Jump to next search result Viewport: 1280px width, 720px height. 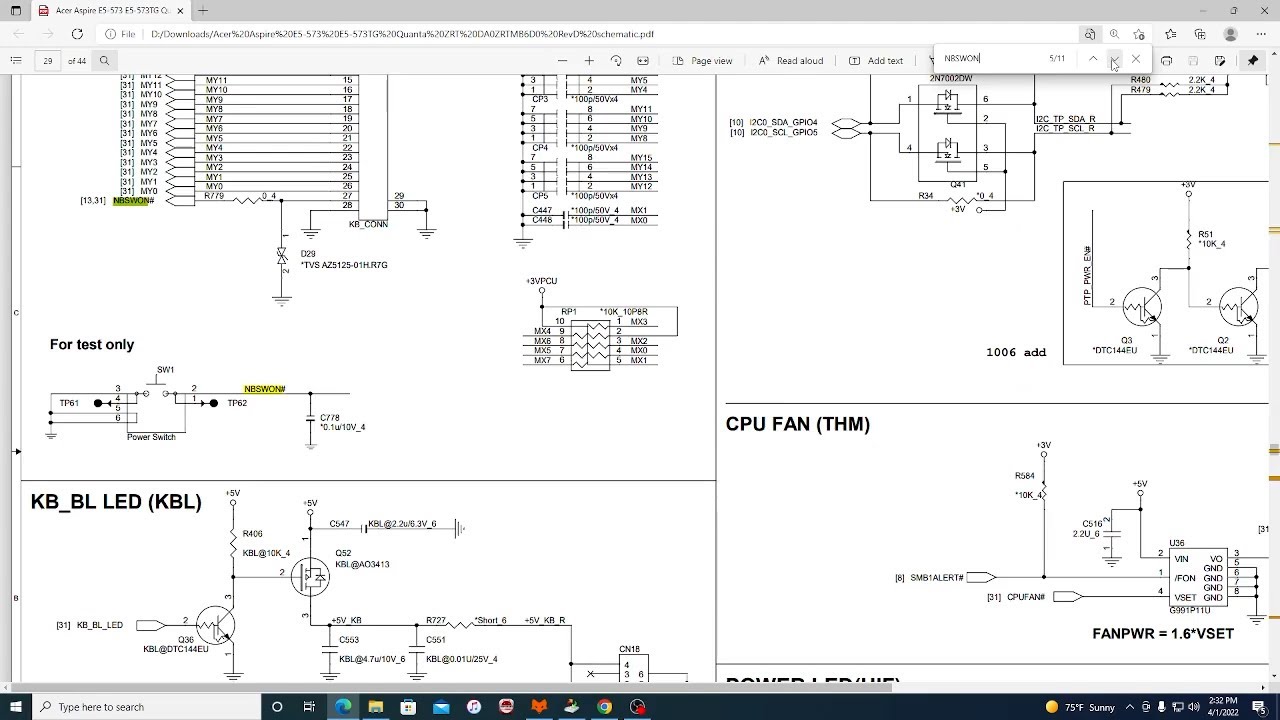1114,59
